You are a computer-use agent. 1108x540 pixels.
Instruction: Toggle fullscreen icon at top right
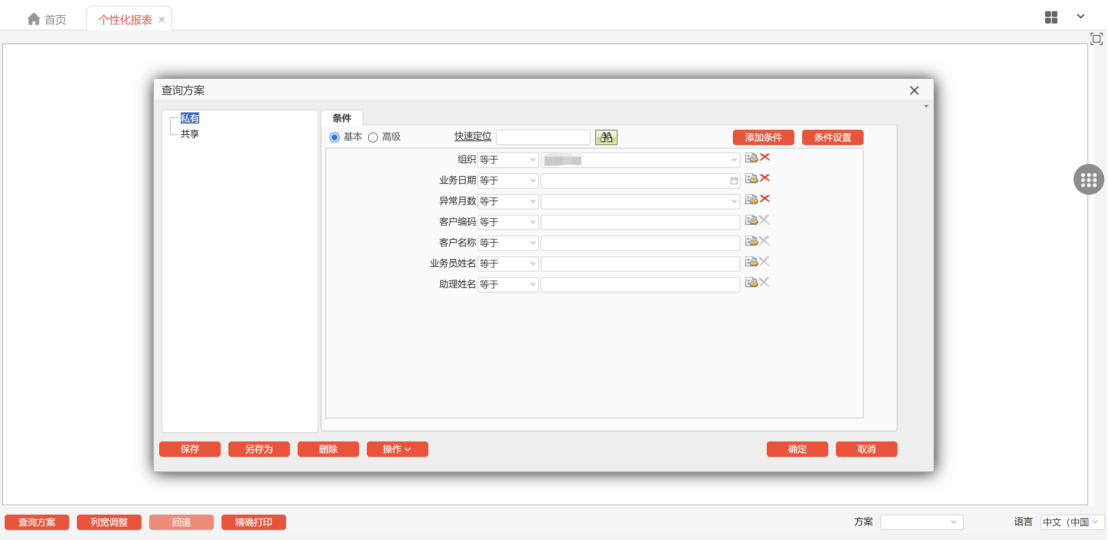click(1096, 39)
